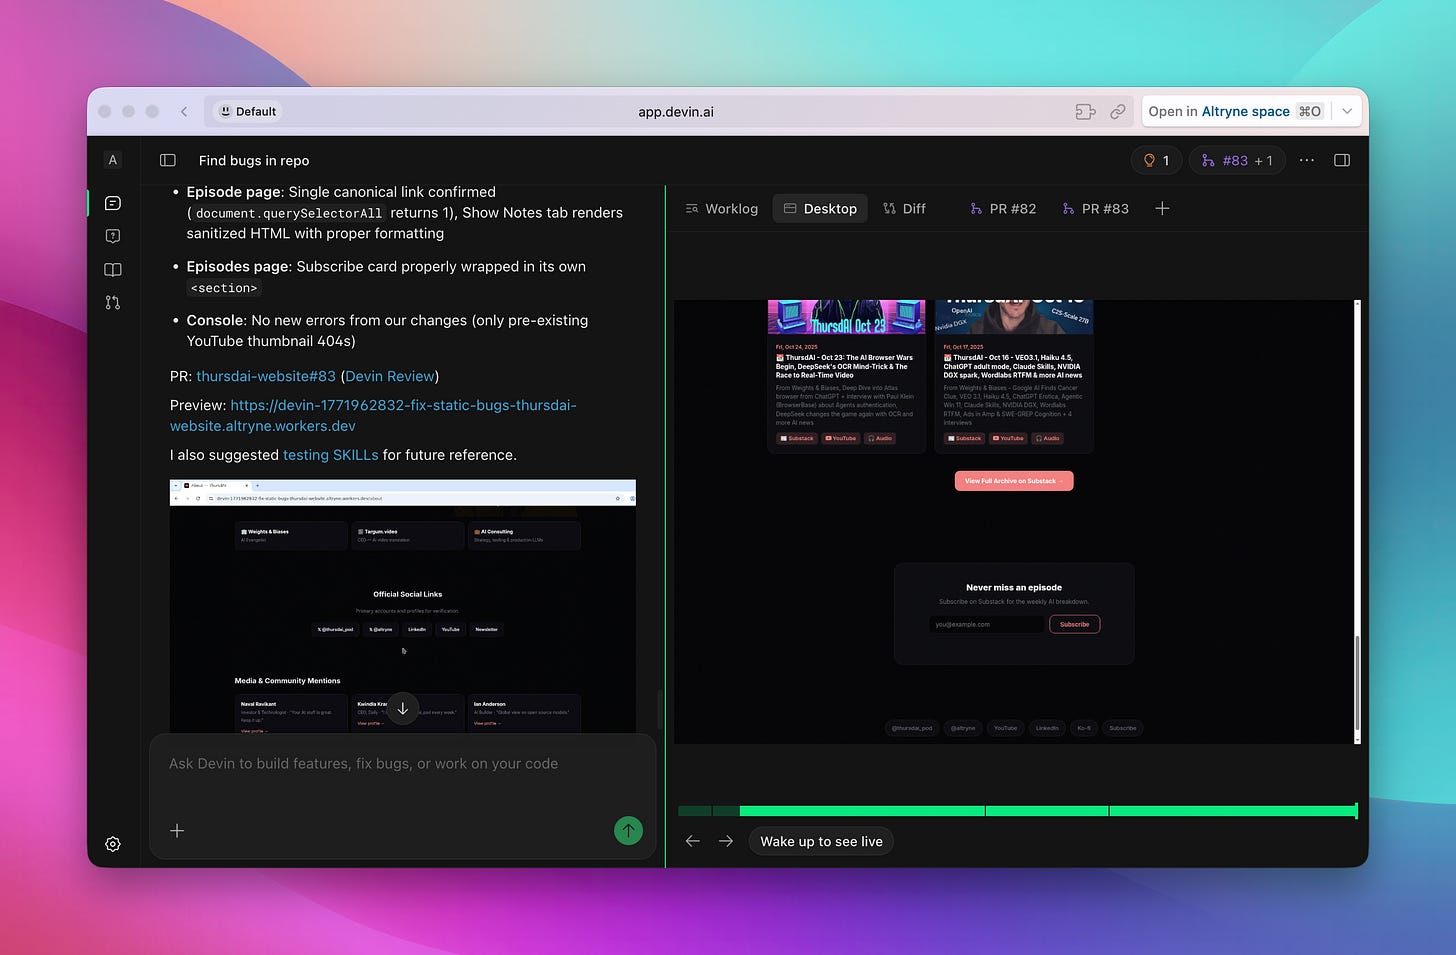Click Audio chip on Oct 16 episode

[x=1048, y=438]
